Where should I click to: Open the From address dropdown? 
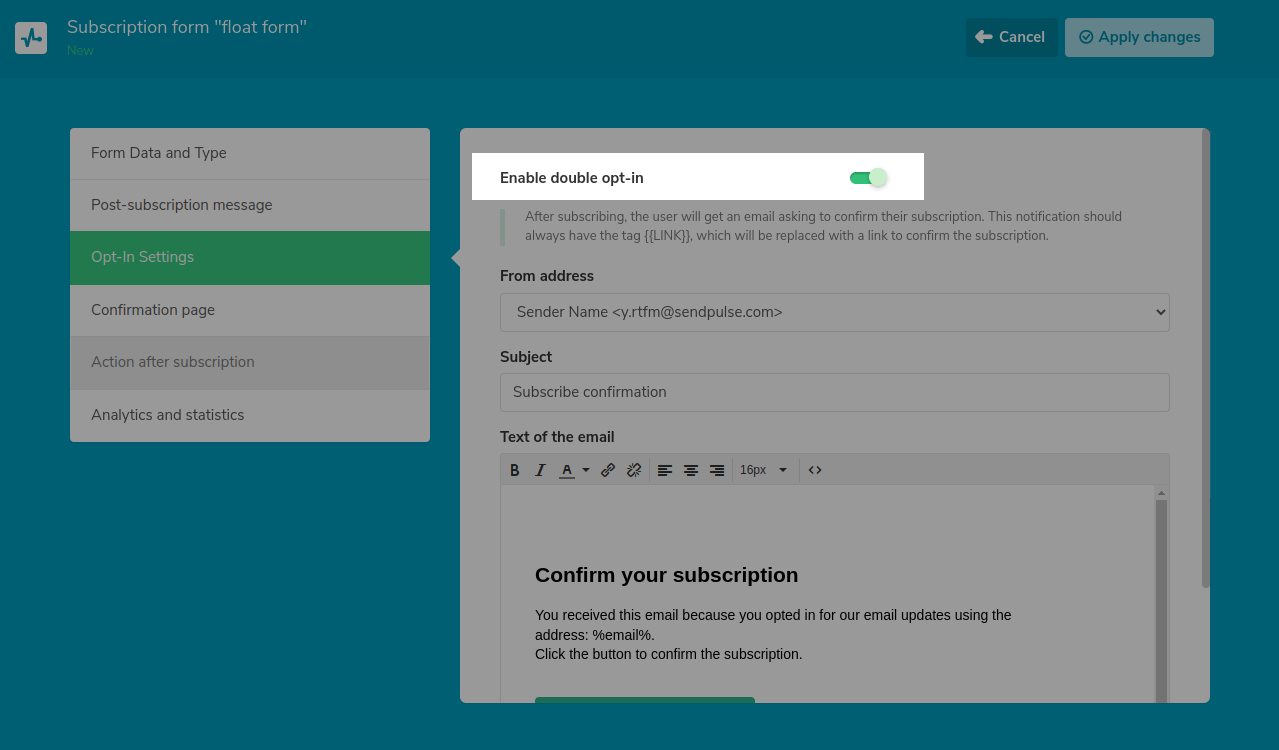(x=834, y=312)
